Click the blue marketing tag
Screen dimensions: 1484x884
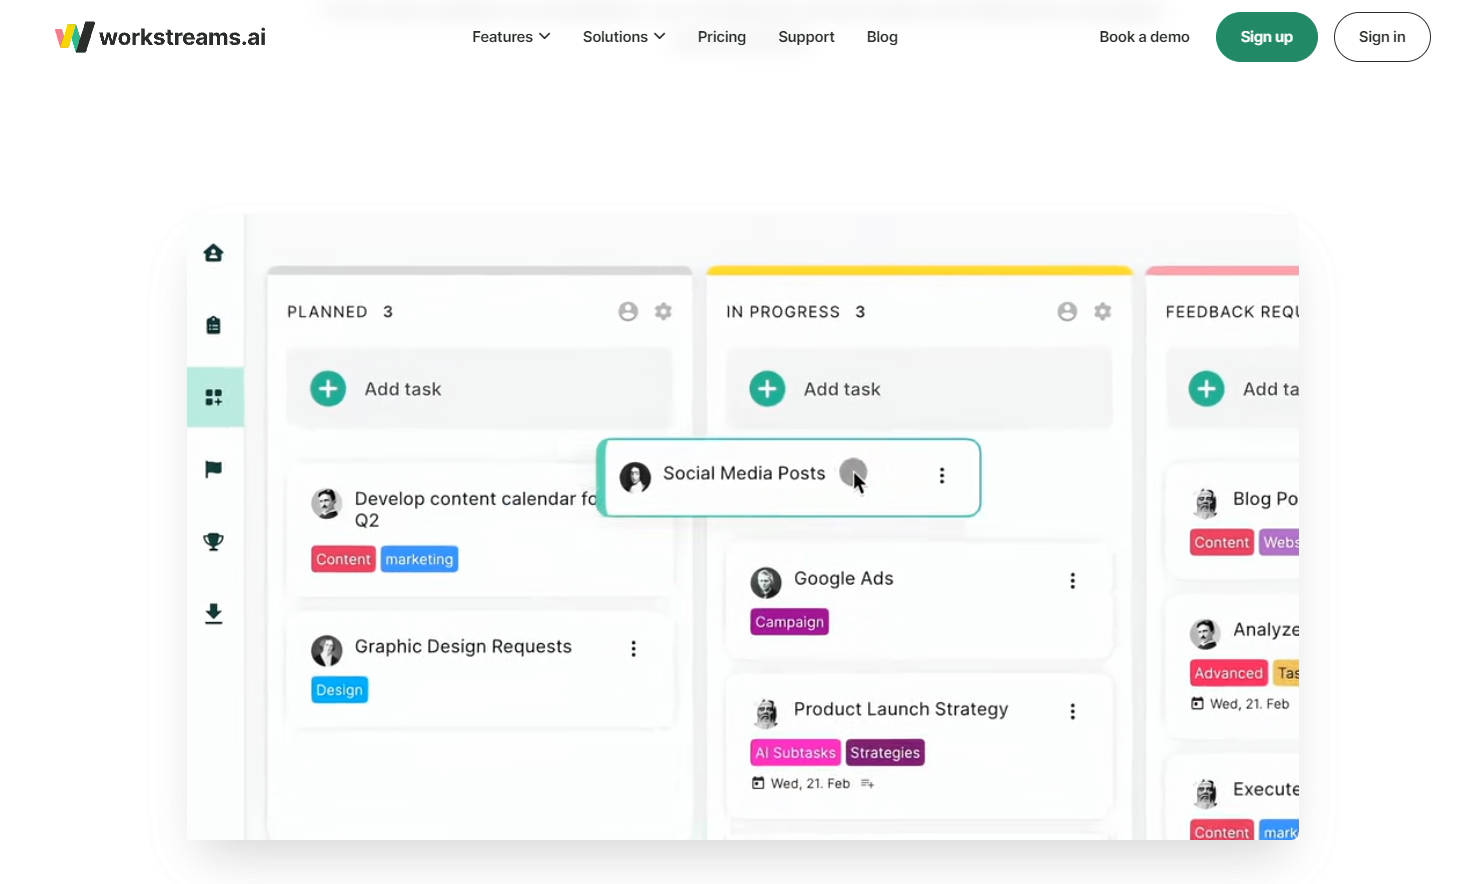pyautogui.click(x=419, y=560)
